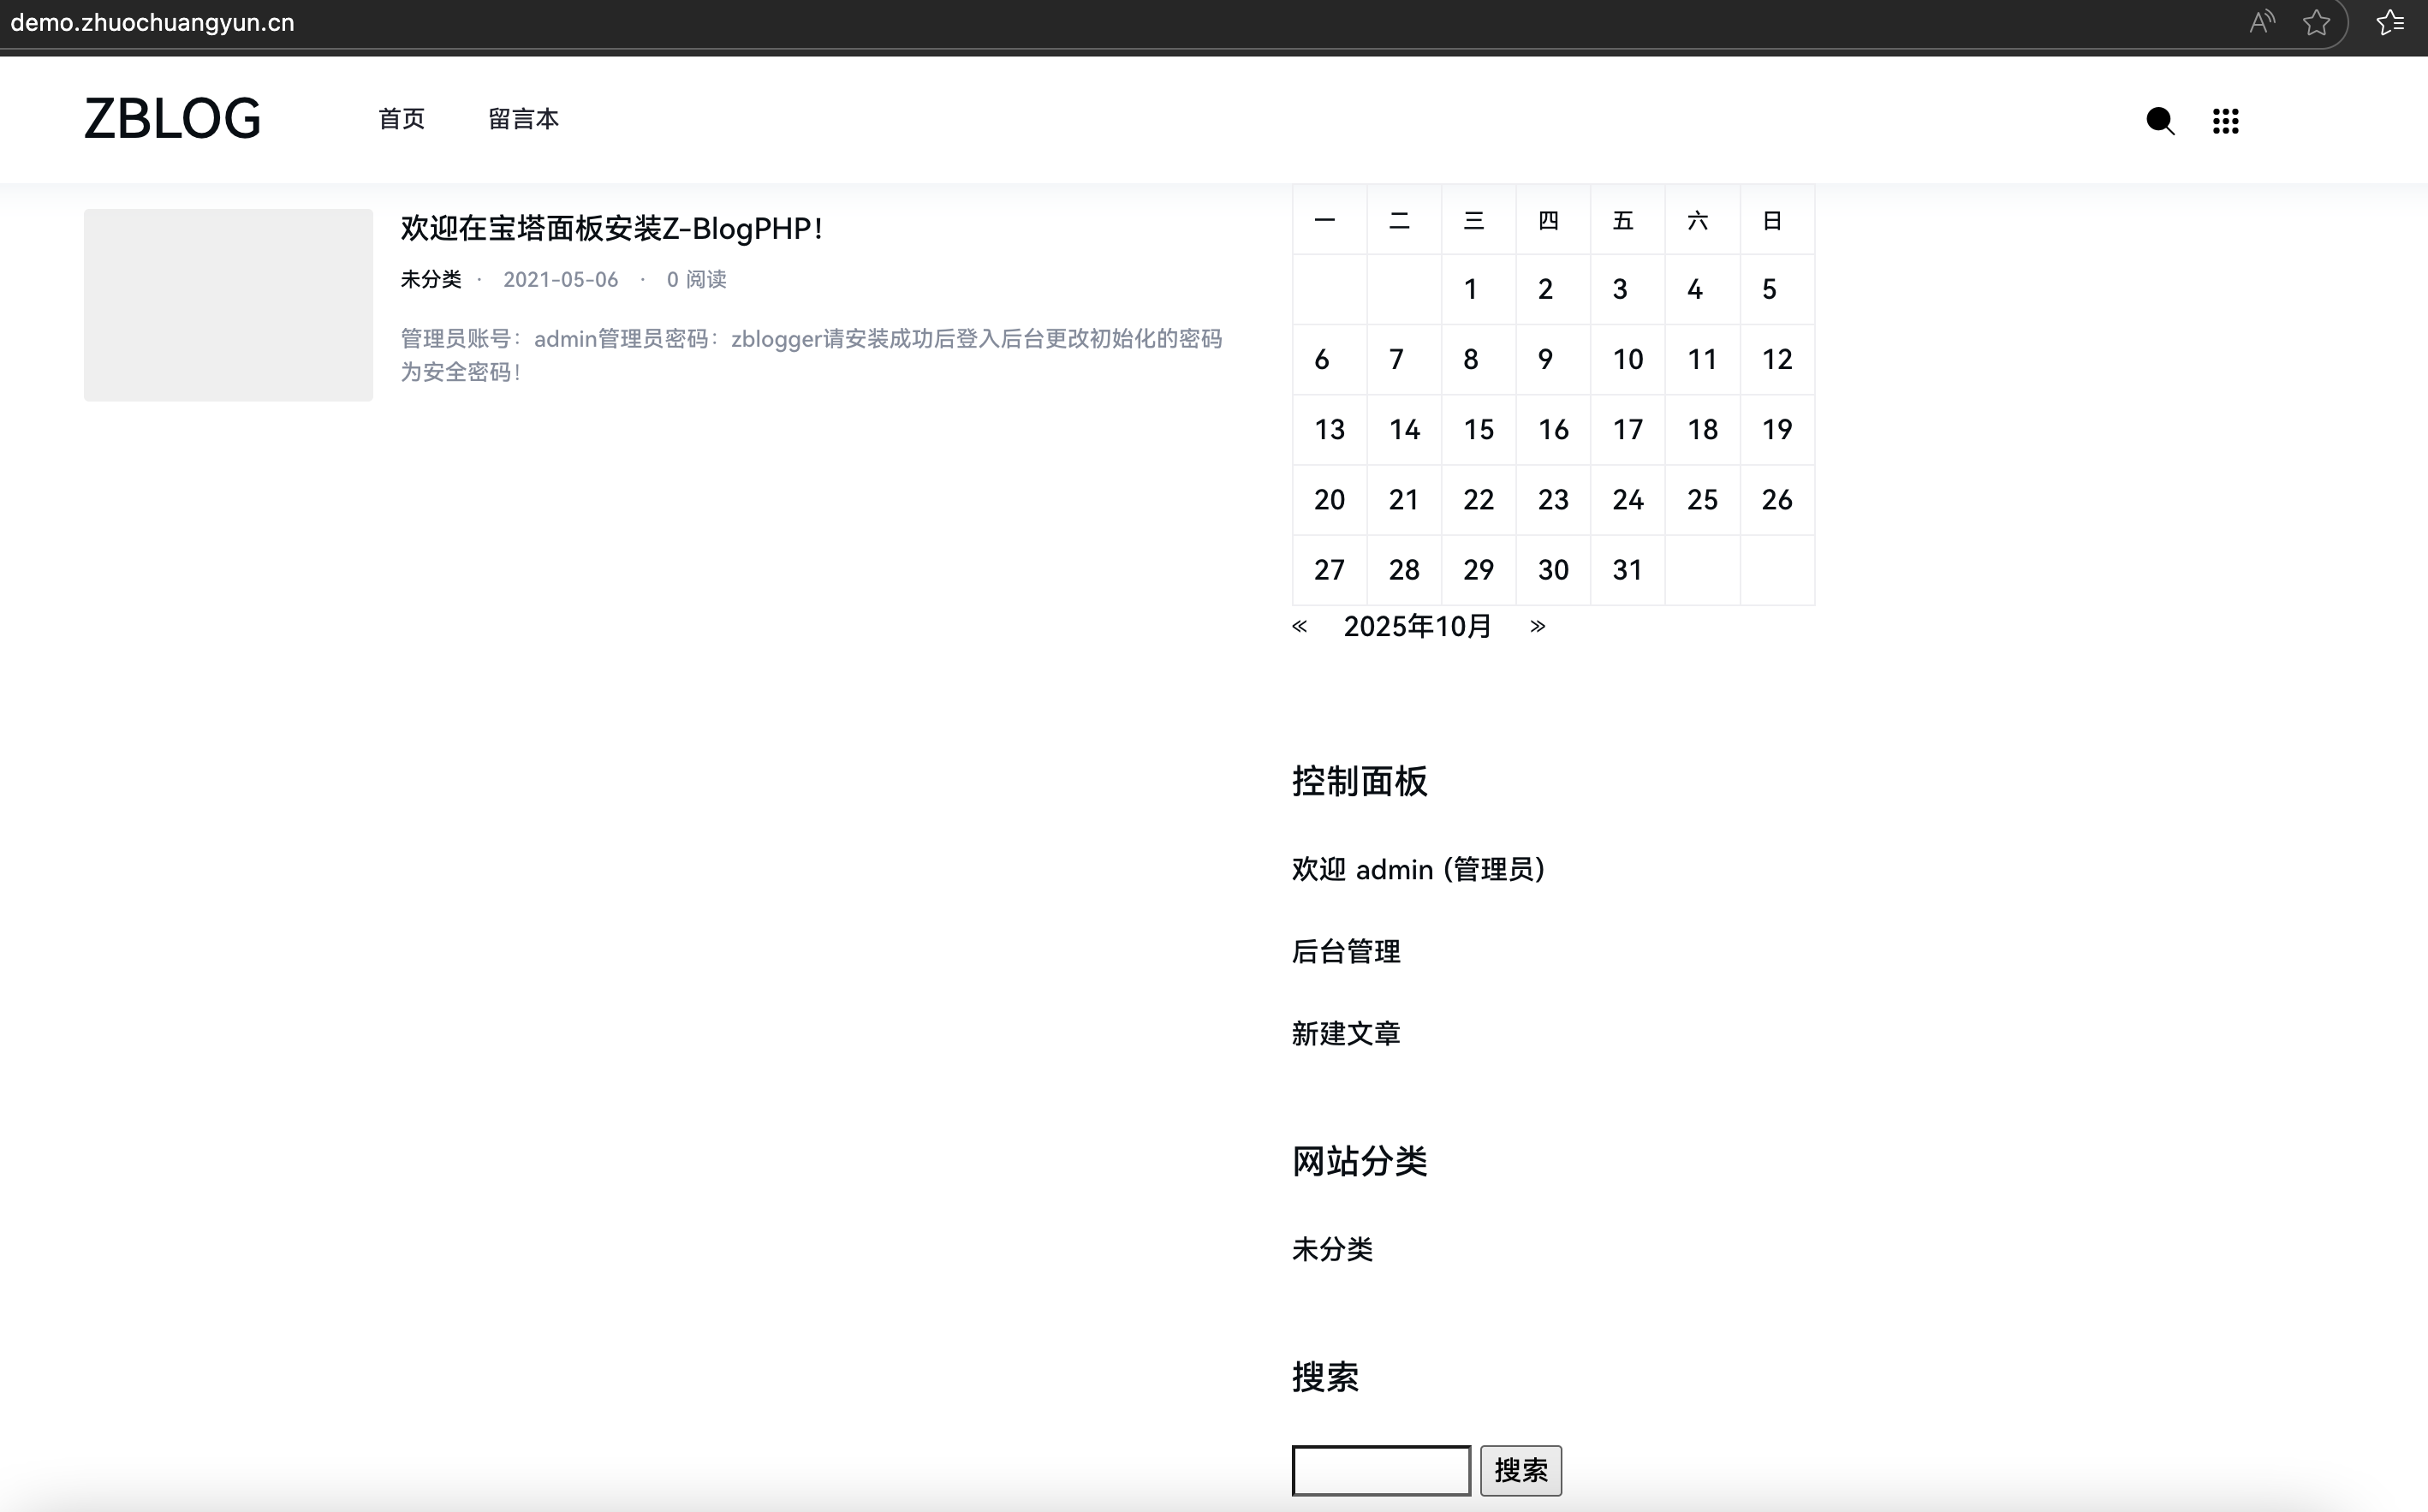Open the article 欢迎在宝塔面板安装Z-BlogPHP!
The image size is (2428, 1512).
click(611, 229)
